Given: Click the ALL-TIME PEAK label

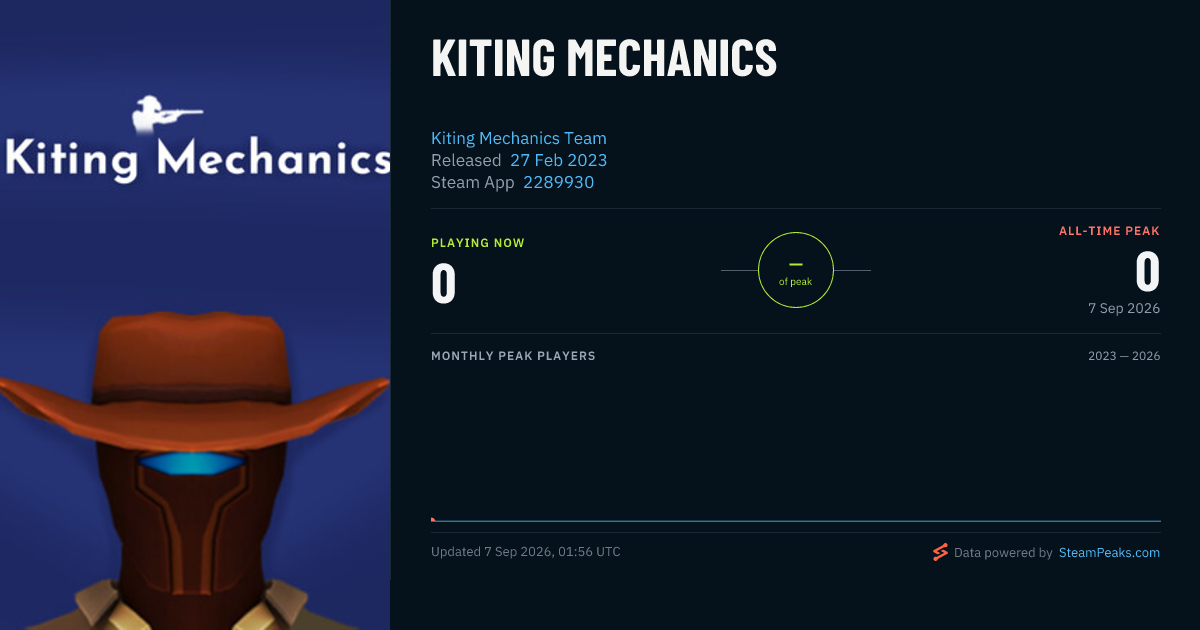Looking at the screenshot, I should coord(1109,231).
